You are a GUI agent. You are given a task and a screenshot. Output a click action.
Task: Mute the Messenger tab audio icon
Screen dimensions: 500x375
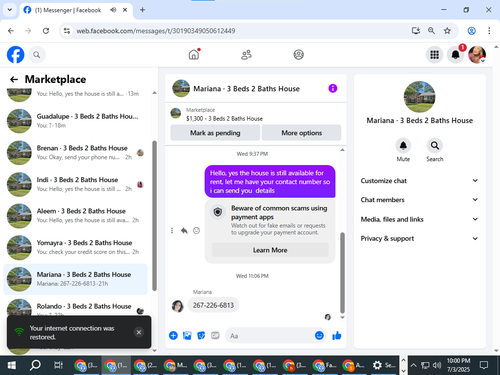(x=113, y=10)
